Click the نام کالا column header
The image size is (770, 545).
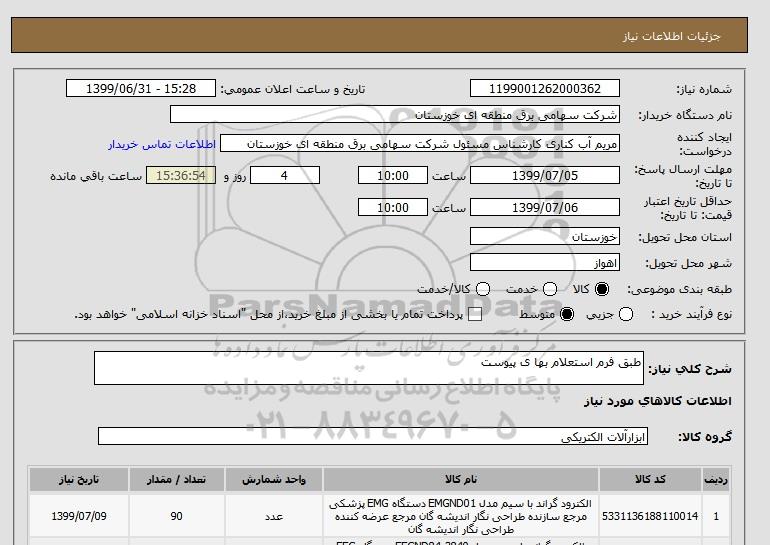pyautogui.click(x=461, y=479)
